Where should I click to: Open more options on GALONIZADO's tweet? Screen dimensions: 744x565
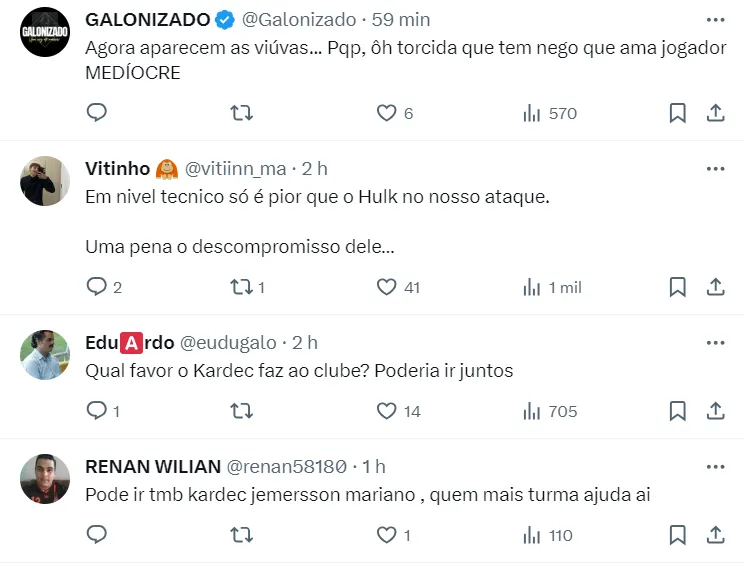pos(715,19)
